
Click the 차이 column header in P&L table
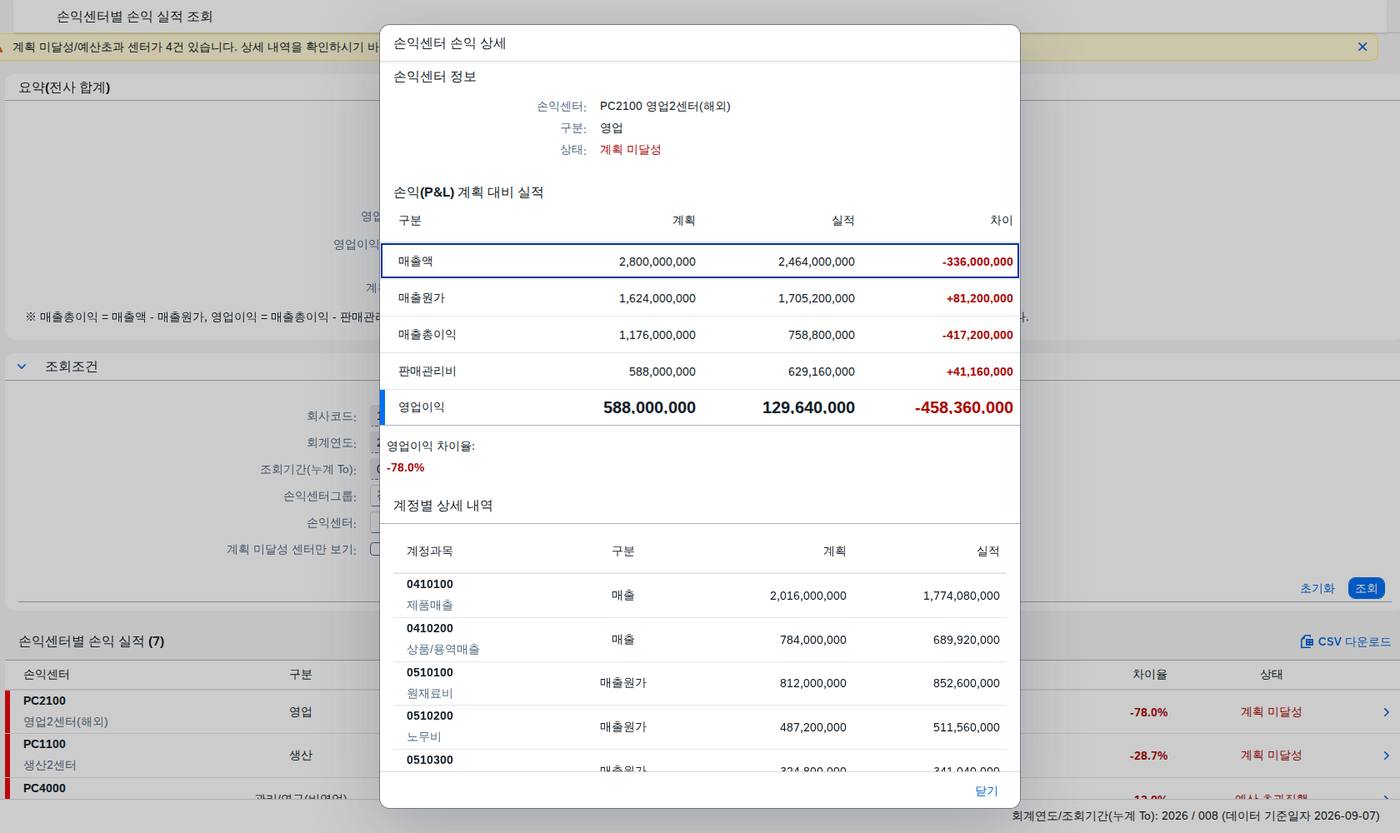[1001, 220]
